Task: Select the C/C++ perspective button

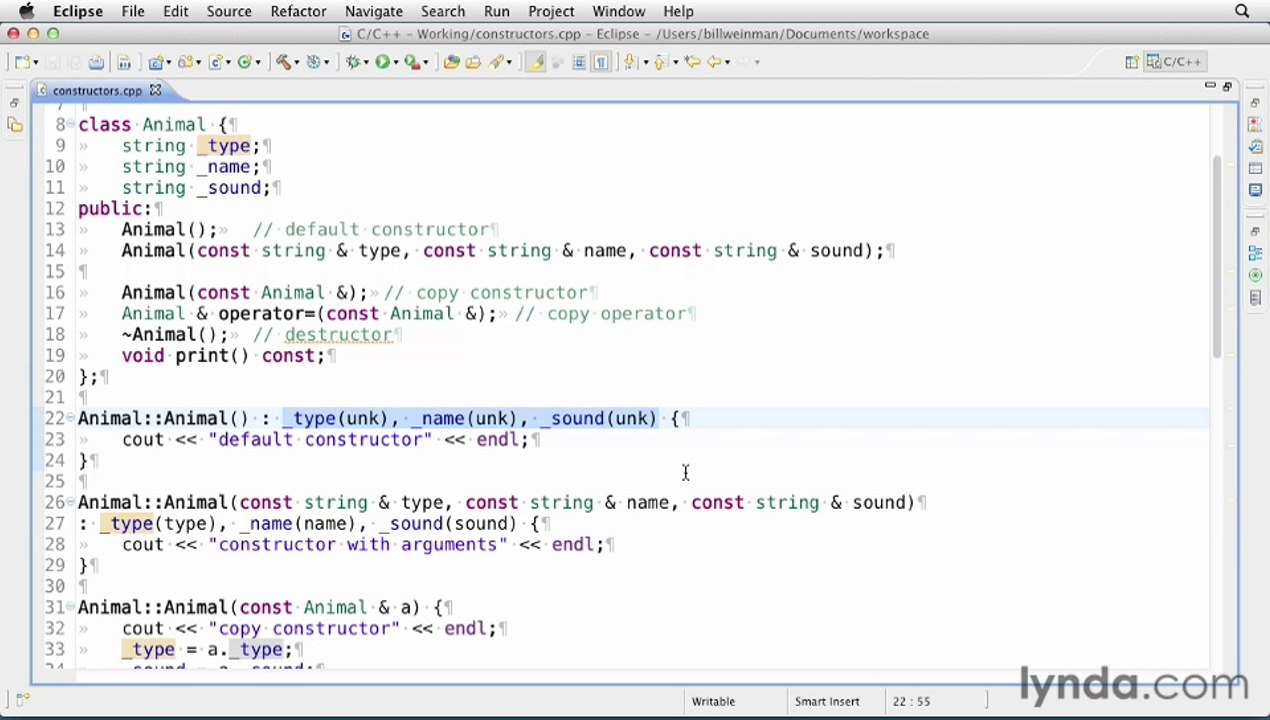Action: pos(1174,62)
